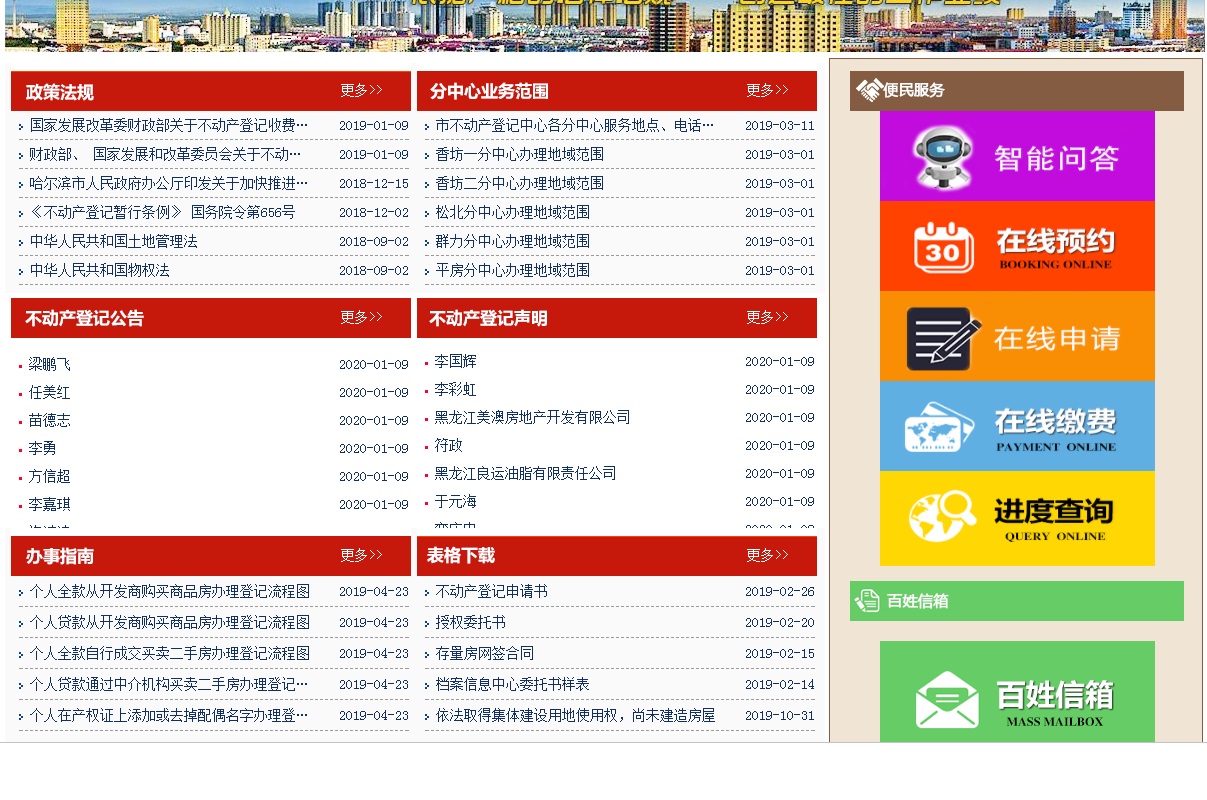Open 国家发展改革委财政部关于不动产登记收费 article
Screen dimensions: 1207x800
pyautogui.click(x=169, y=126)
